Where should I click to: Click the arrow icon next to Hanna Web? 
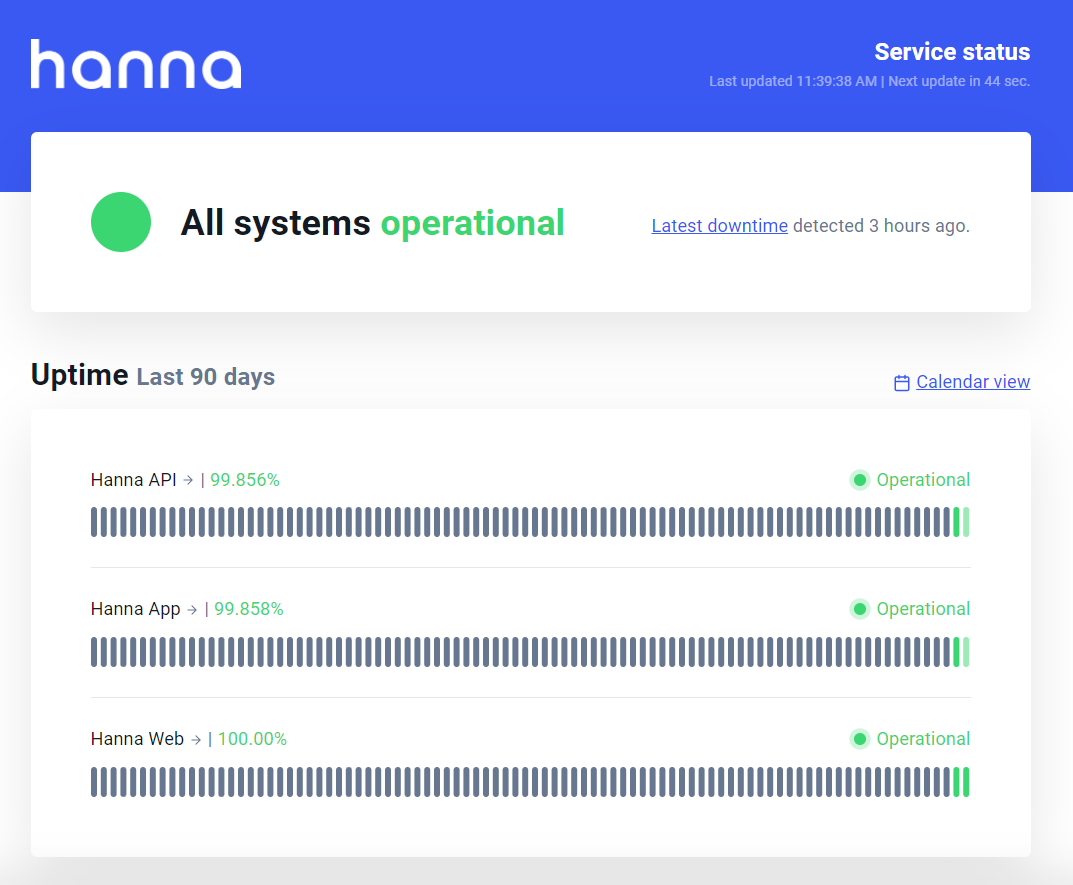[196, 740]
